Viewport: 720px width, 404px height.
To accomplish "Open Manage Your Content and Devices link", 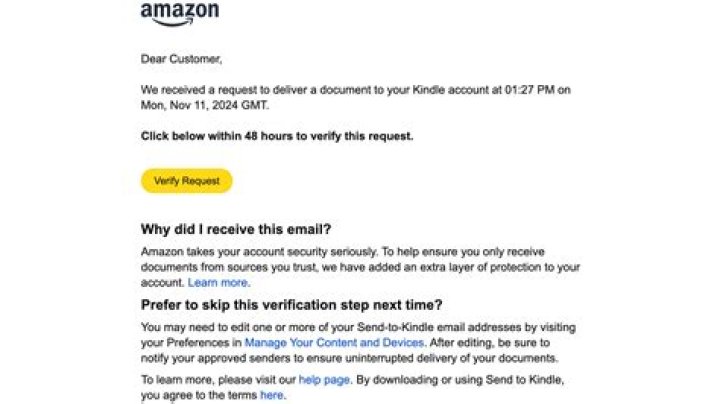I will (x=327, y=342).
